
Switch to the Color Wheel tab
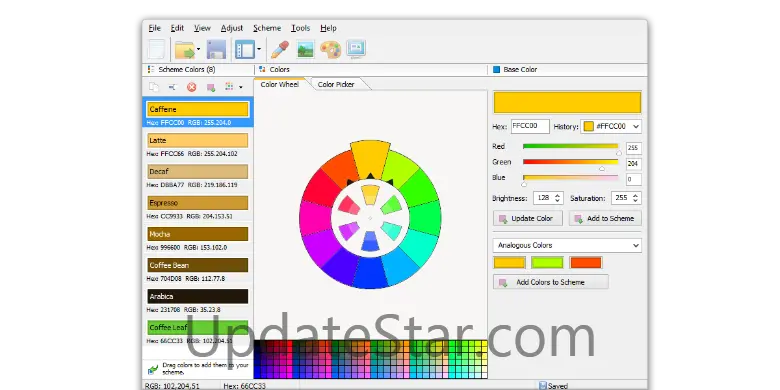click(x=280, y=85)
